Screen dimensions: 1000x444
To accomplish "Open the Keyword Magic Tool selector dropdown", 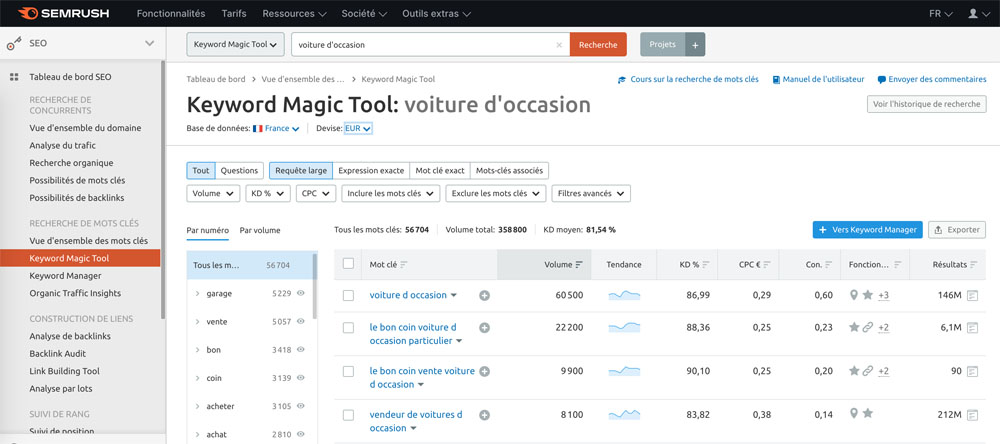I will click(235, 45).
